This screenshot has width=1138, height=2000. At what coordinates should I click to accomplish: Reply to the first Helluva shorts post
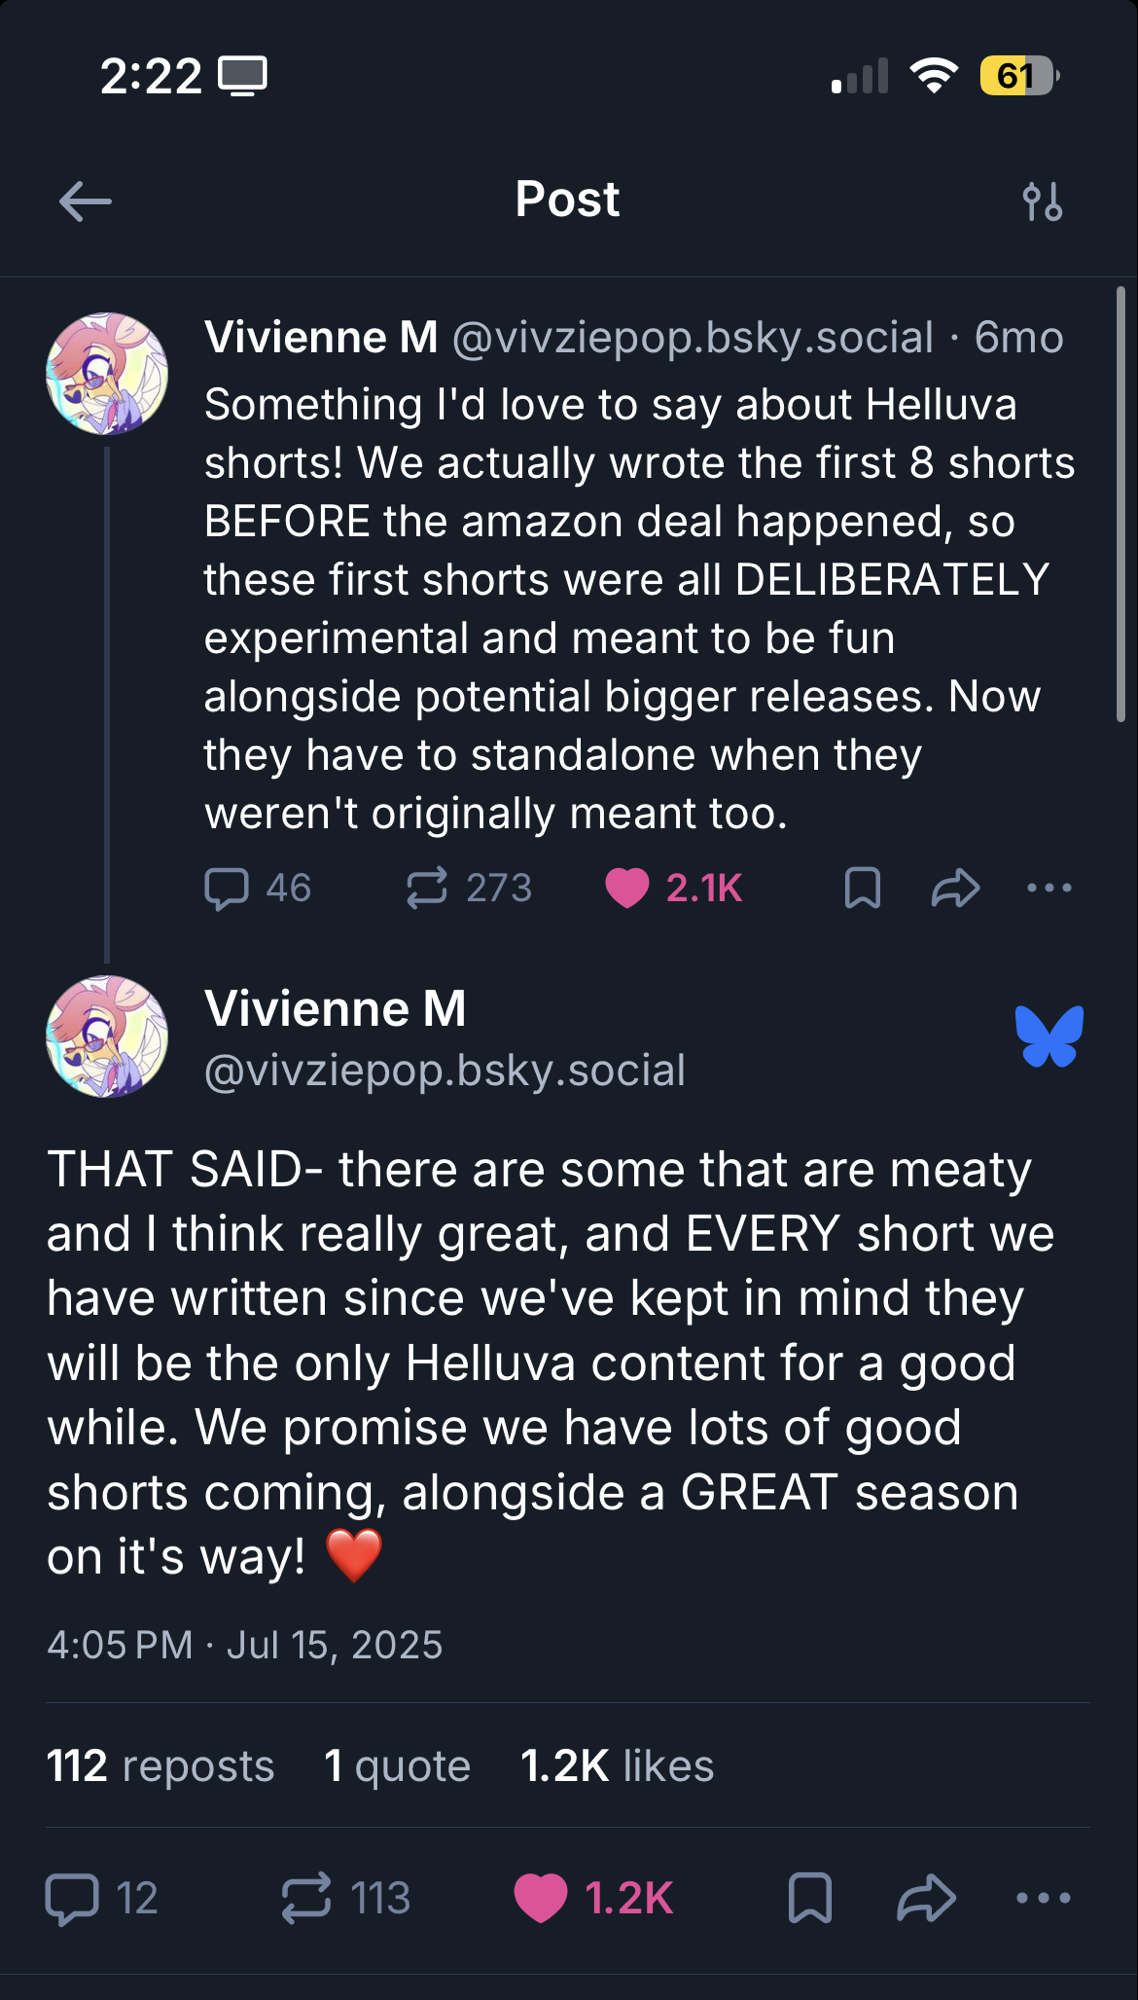coord(227,888)
